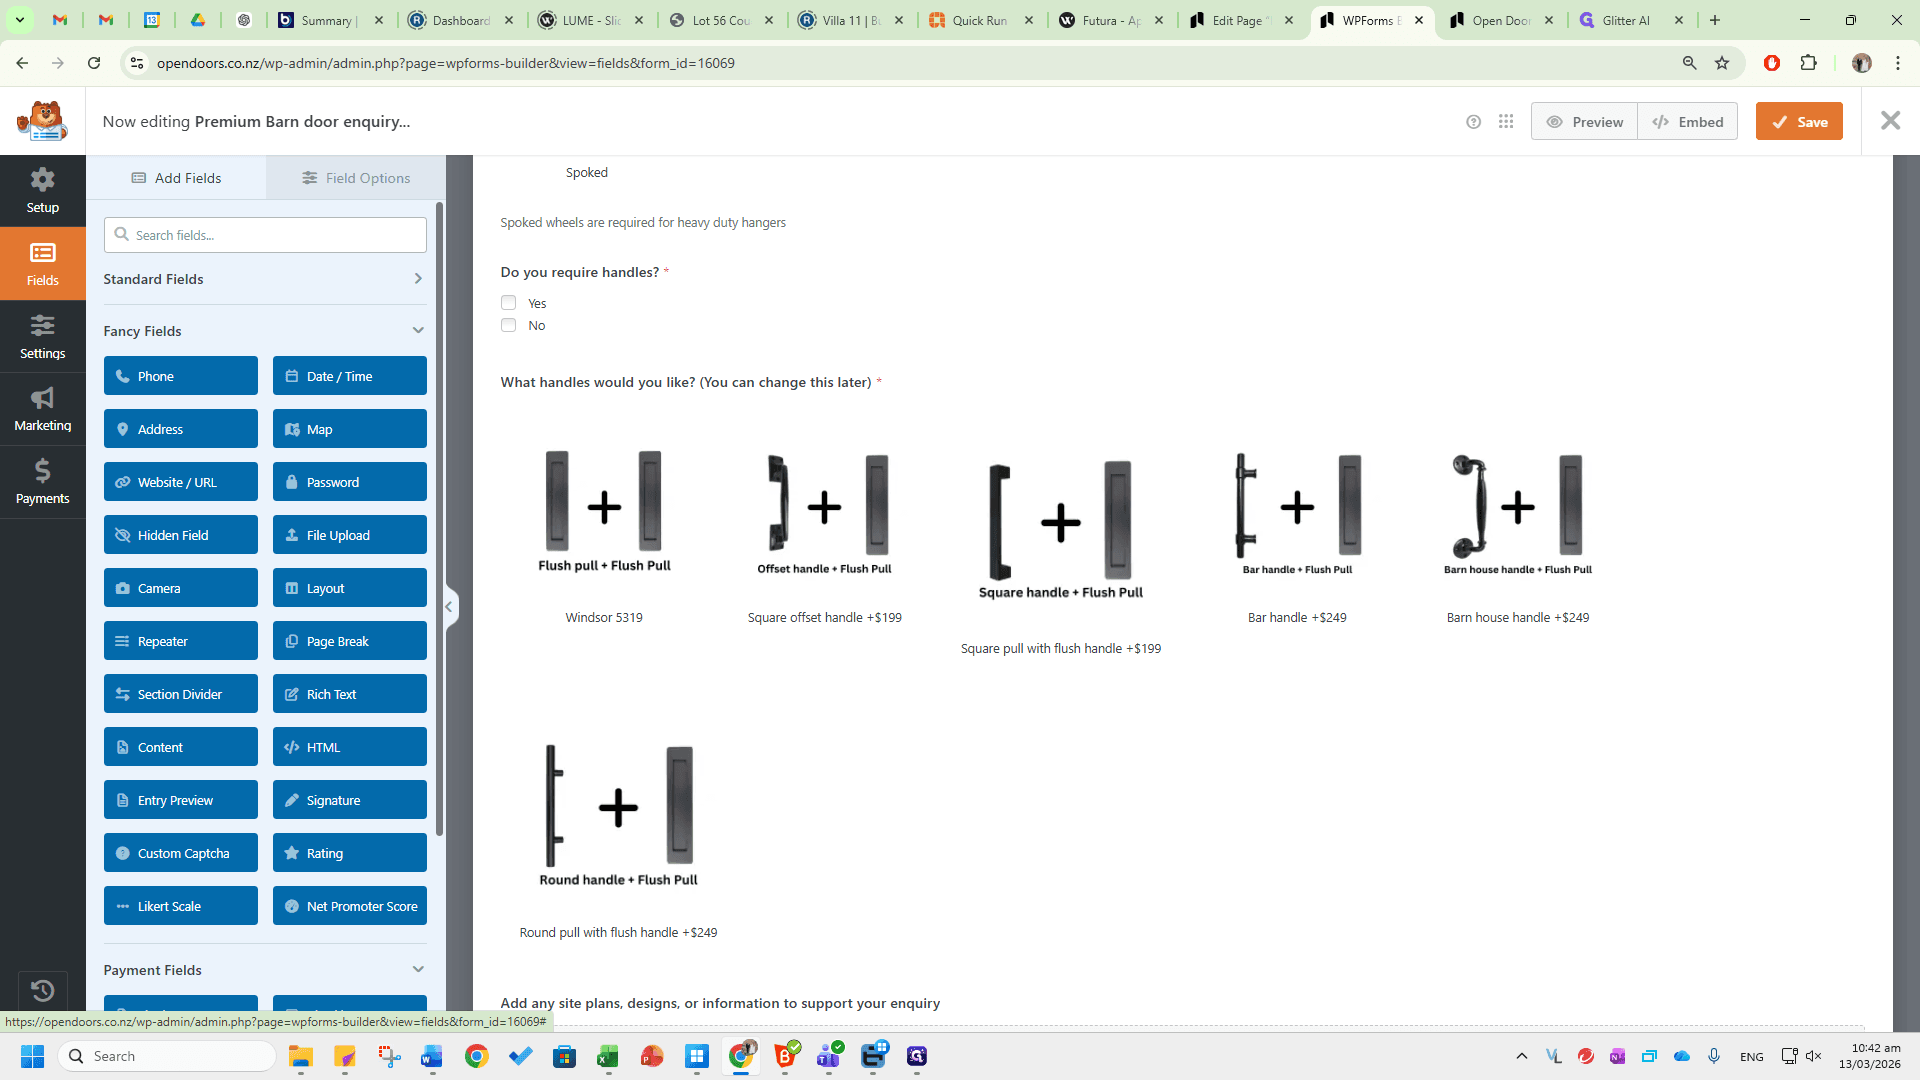Click the WPForms bear logo
The height and width of the screenshot is (1080, 1920).
[42, 121]
